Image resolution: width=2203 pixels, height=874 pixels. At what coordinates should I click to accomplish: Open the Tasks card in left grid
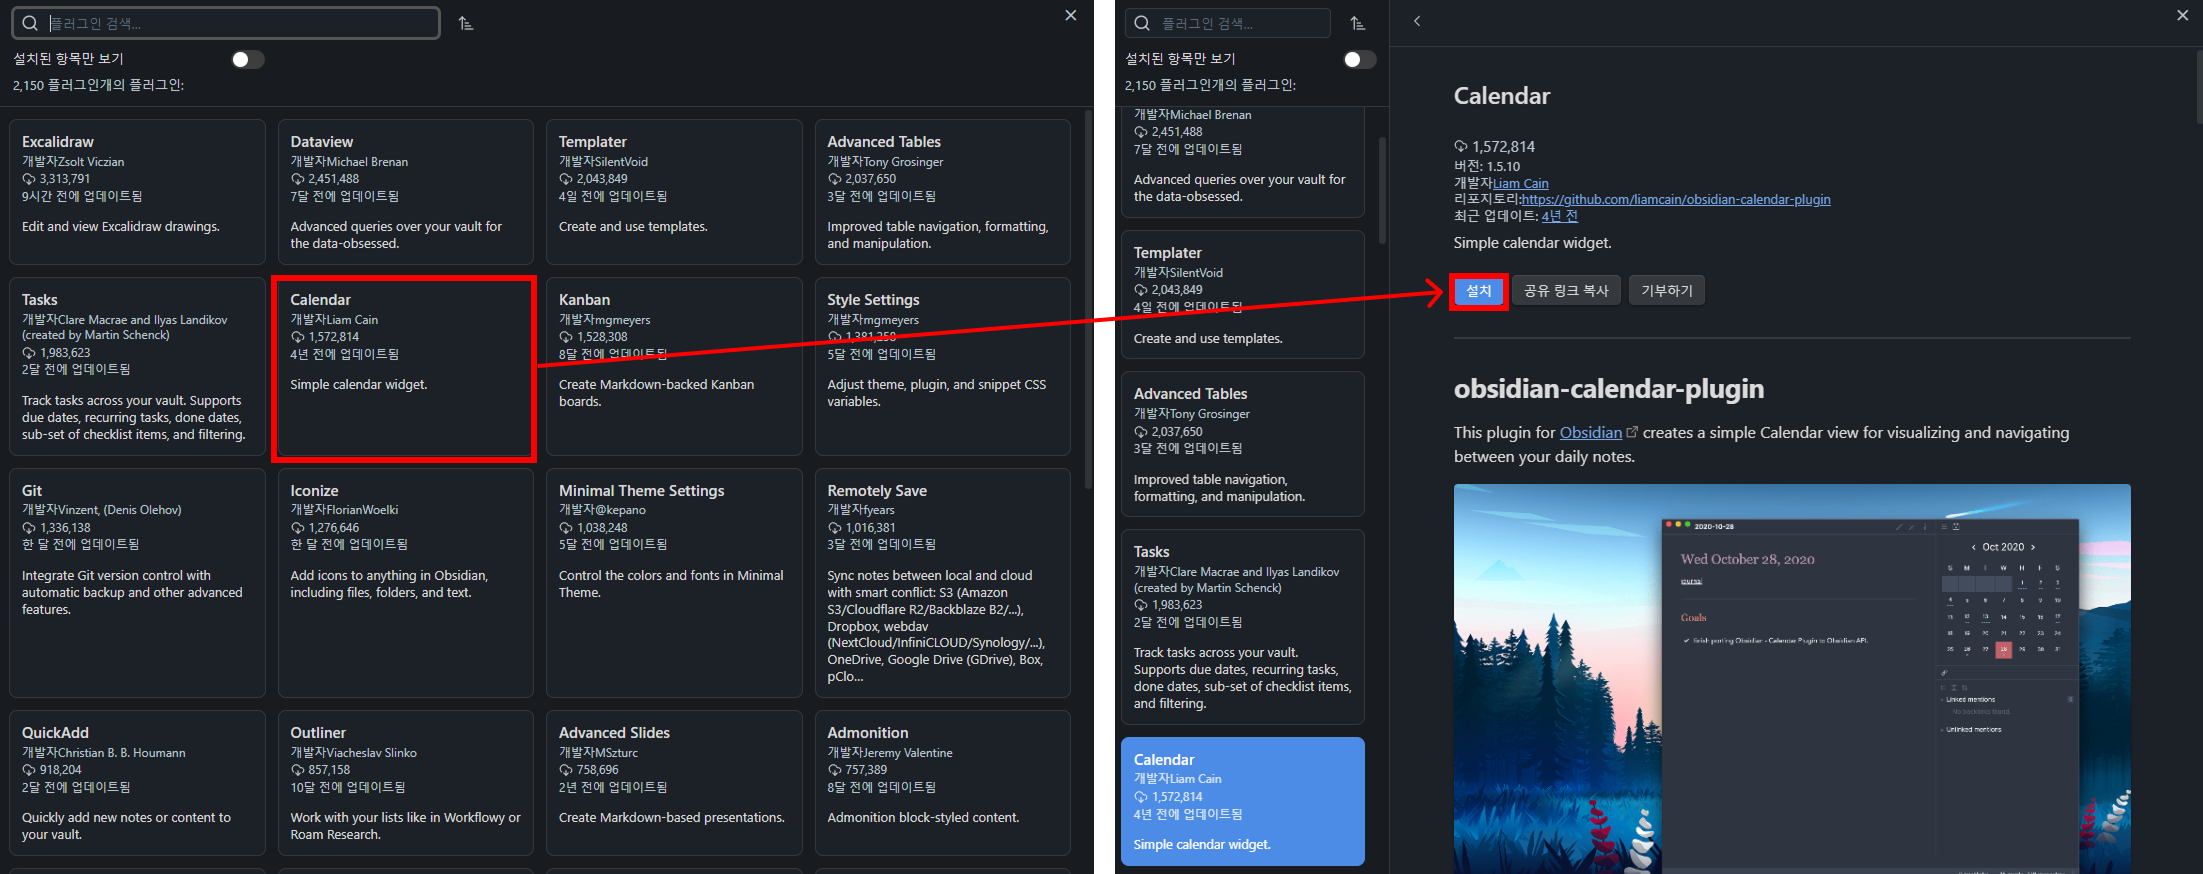coord(137,367)
